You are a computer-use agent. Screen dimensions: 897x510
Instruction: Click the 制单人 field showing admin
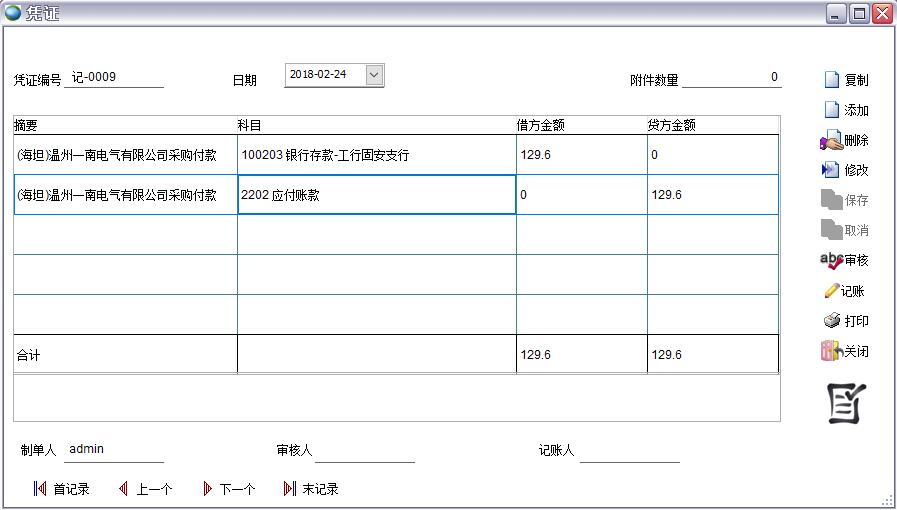pyautogui.click(x=114, y=450)
